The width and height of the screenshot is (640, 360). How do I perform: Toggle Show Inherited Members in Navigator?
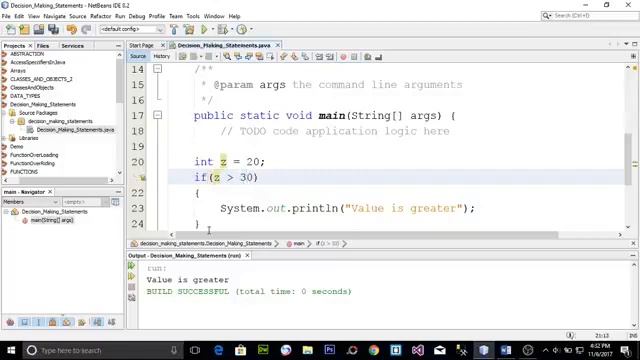(x=10, y=322)
